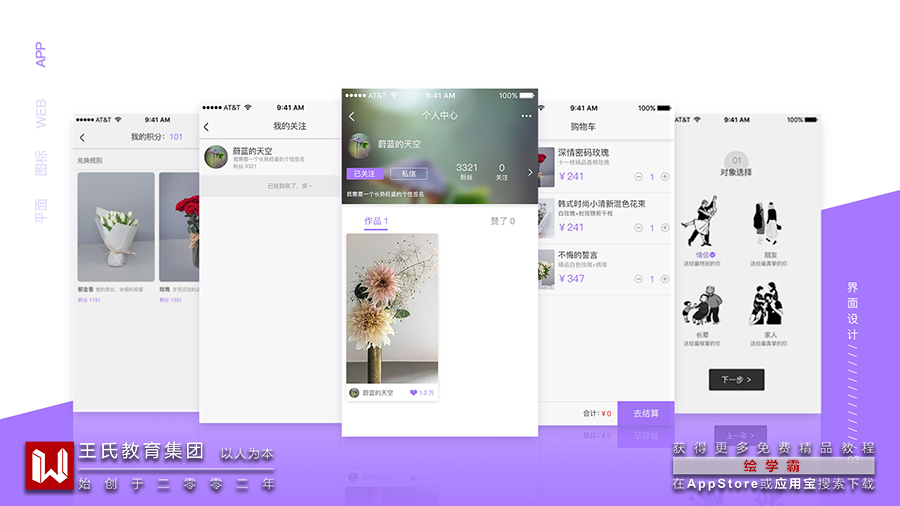Tap the 合计: ¥0 total label
Viewport: 900px width, 506px height.
coord(597,413)
